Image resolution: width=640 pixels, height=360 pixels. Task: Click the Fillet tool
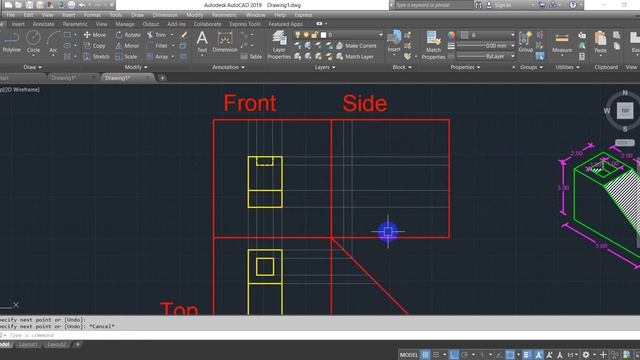(157, 46)
